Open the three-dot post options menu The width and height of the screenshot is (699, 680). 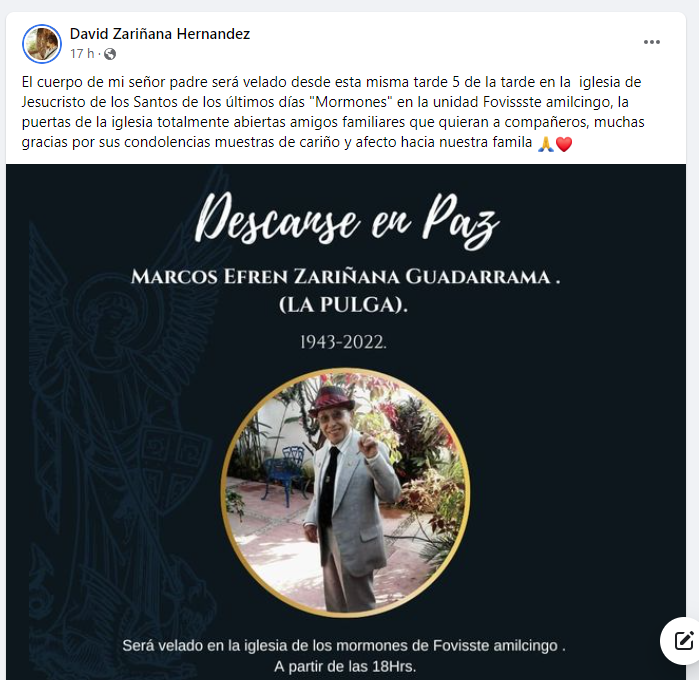651,42
